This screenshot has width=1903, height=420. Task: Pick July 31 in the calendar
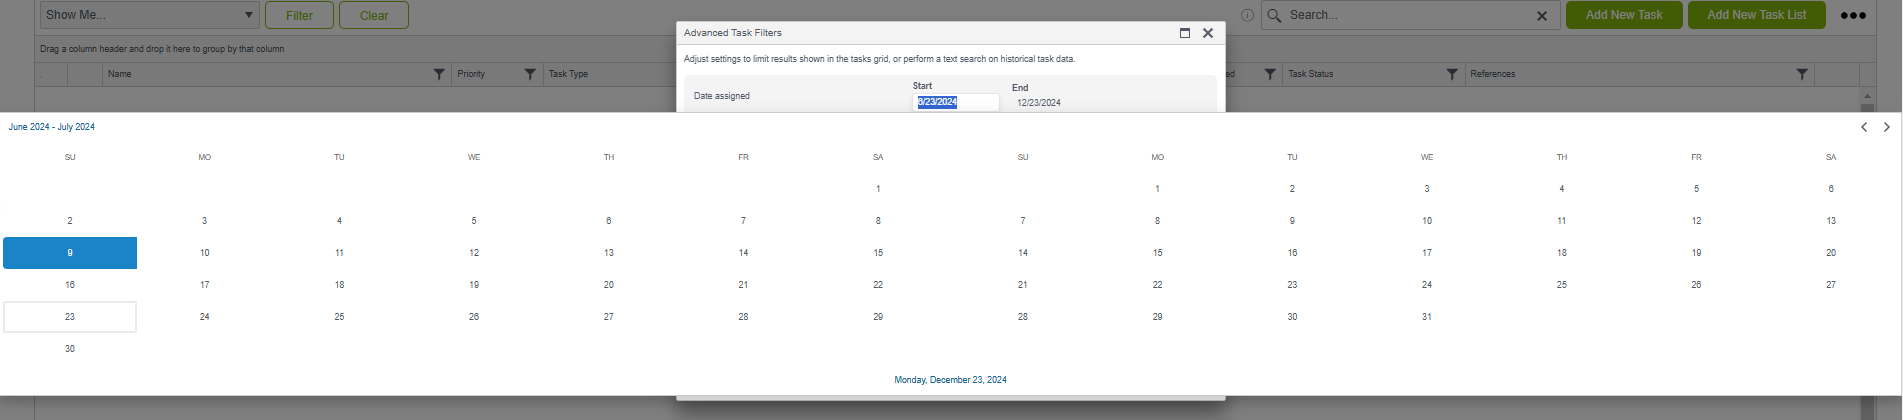click(1426, 317)
